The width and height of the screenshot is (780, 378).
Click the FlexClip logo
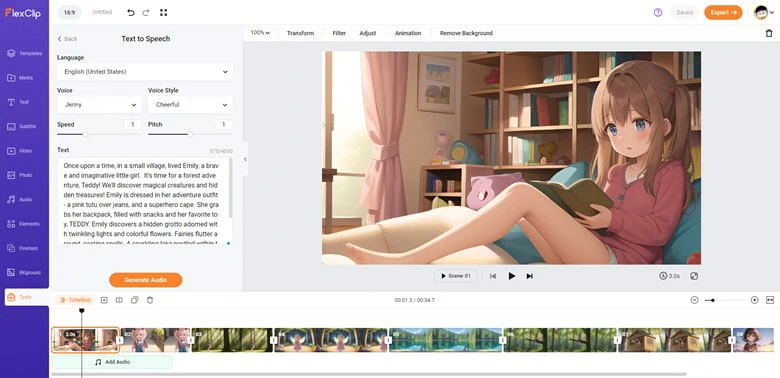(x=23, y=13)
